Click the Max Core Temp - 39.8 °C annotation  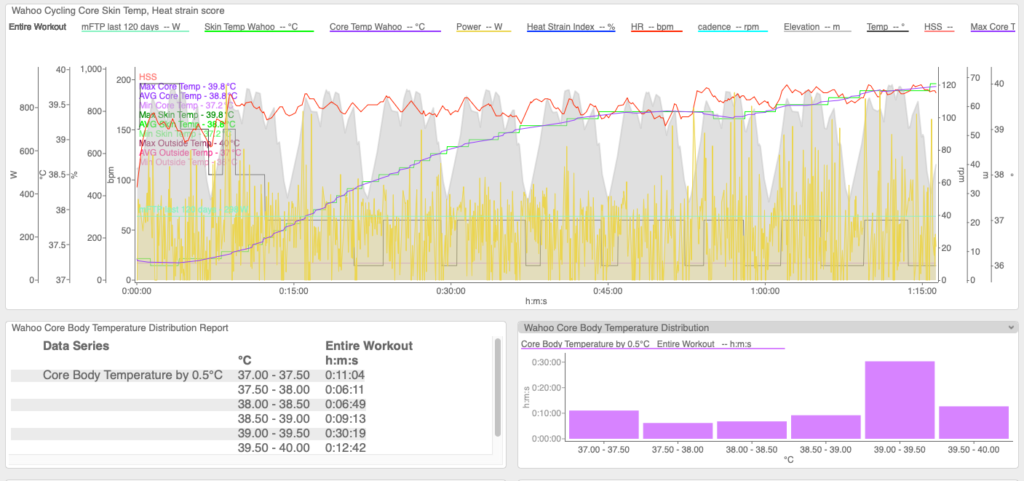click(x=187, y=87)
